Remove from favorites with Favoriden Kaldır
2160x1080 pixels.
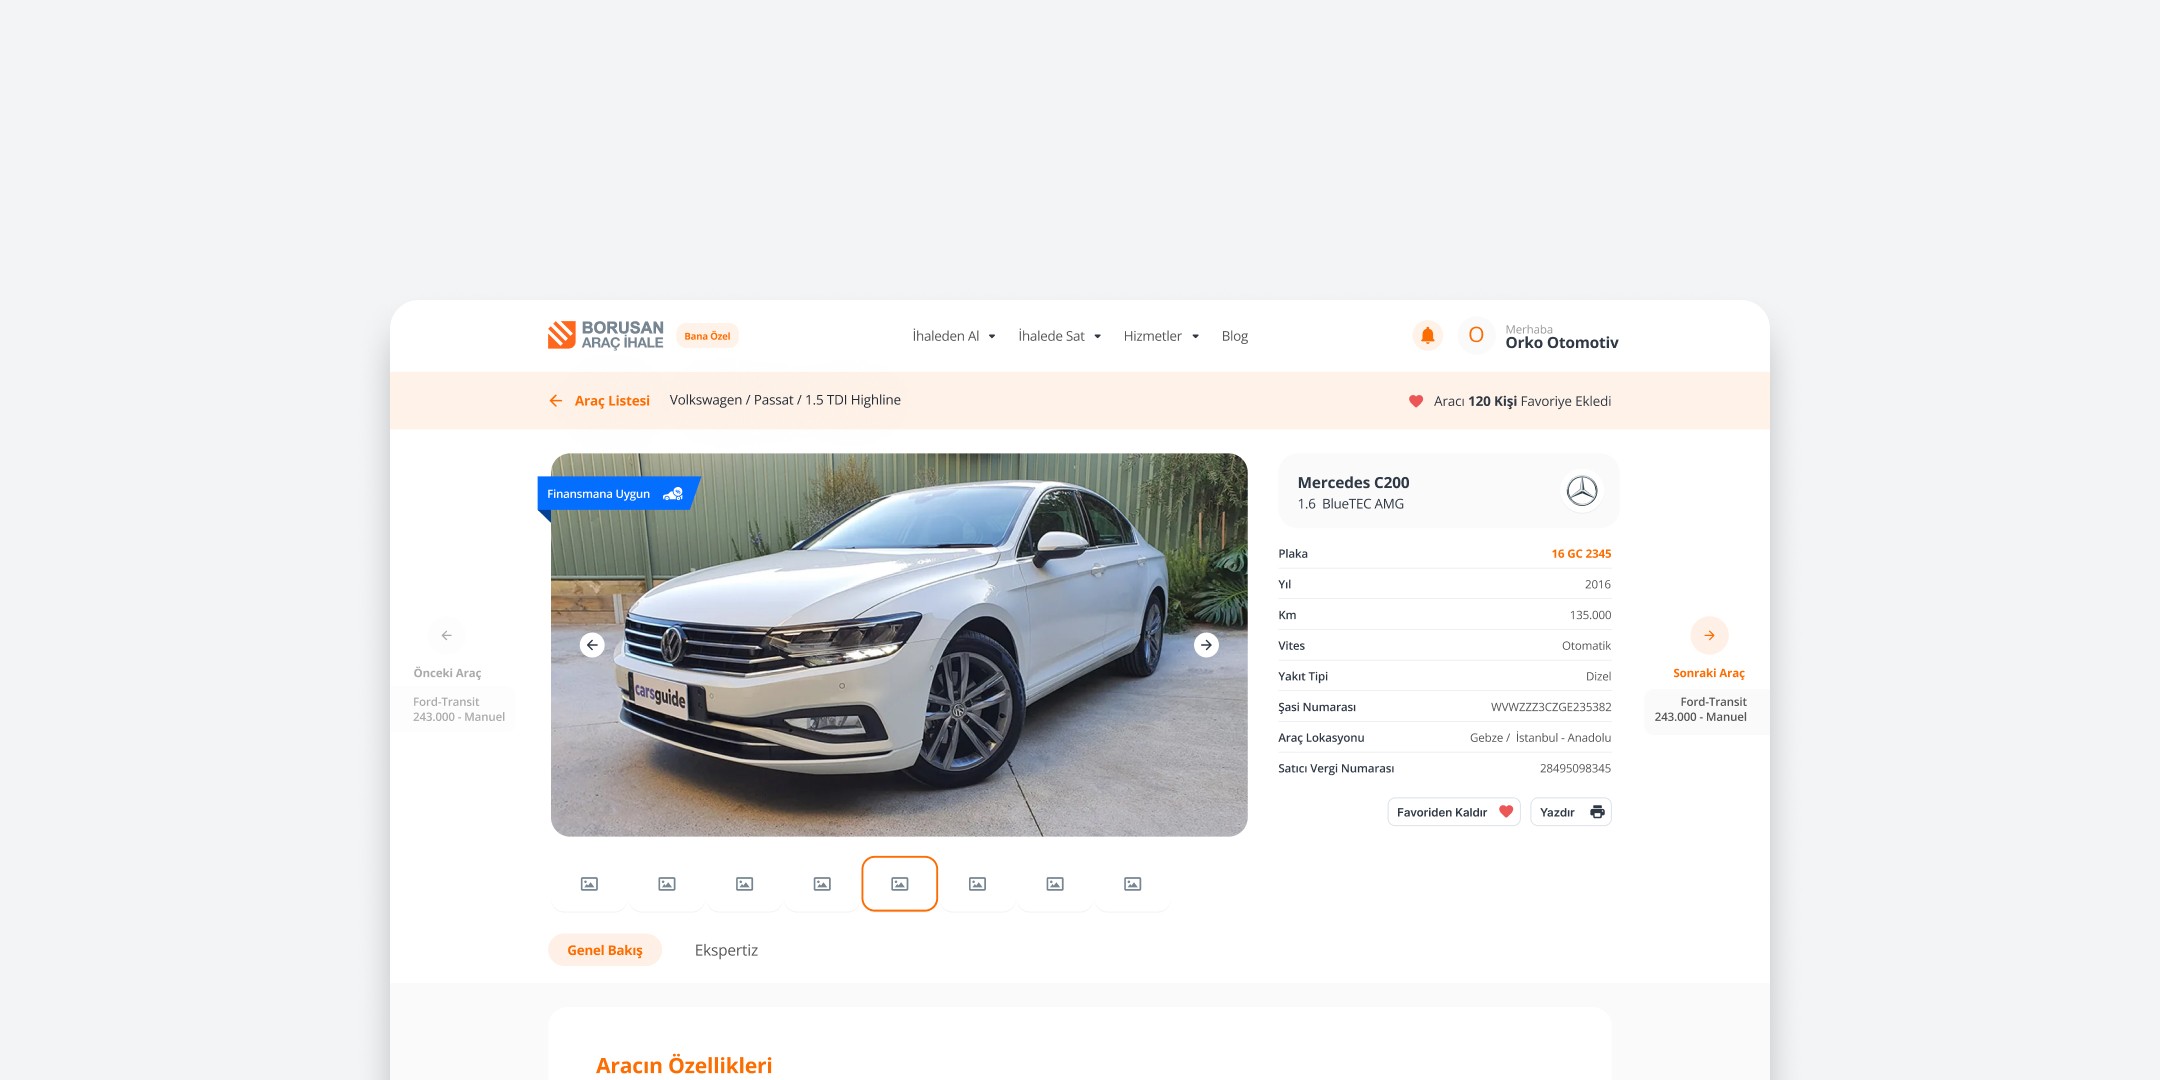point(1454,812)
